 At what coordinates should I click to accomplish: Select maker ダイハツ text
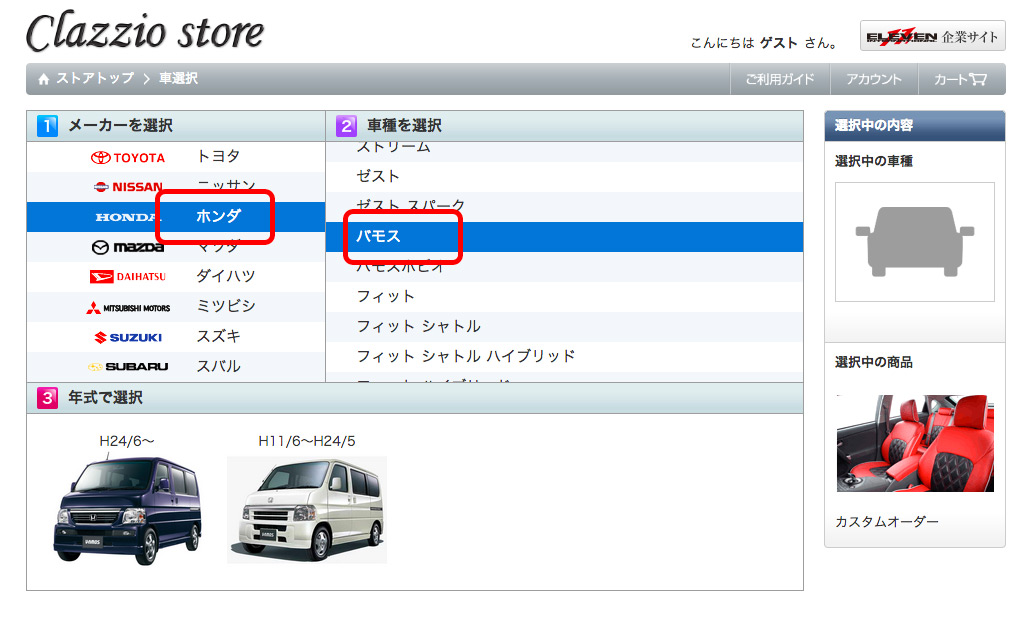pos(226,276)
